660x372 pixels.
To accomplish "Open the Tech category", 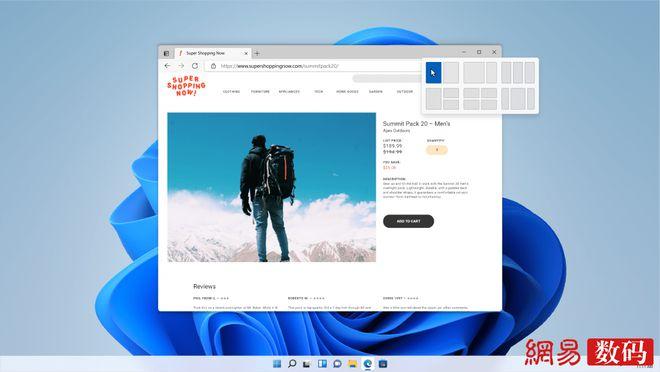I will point(319,91).
